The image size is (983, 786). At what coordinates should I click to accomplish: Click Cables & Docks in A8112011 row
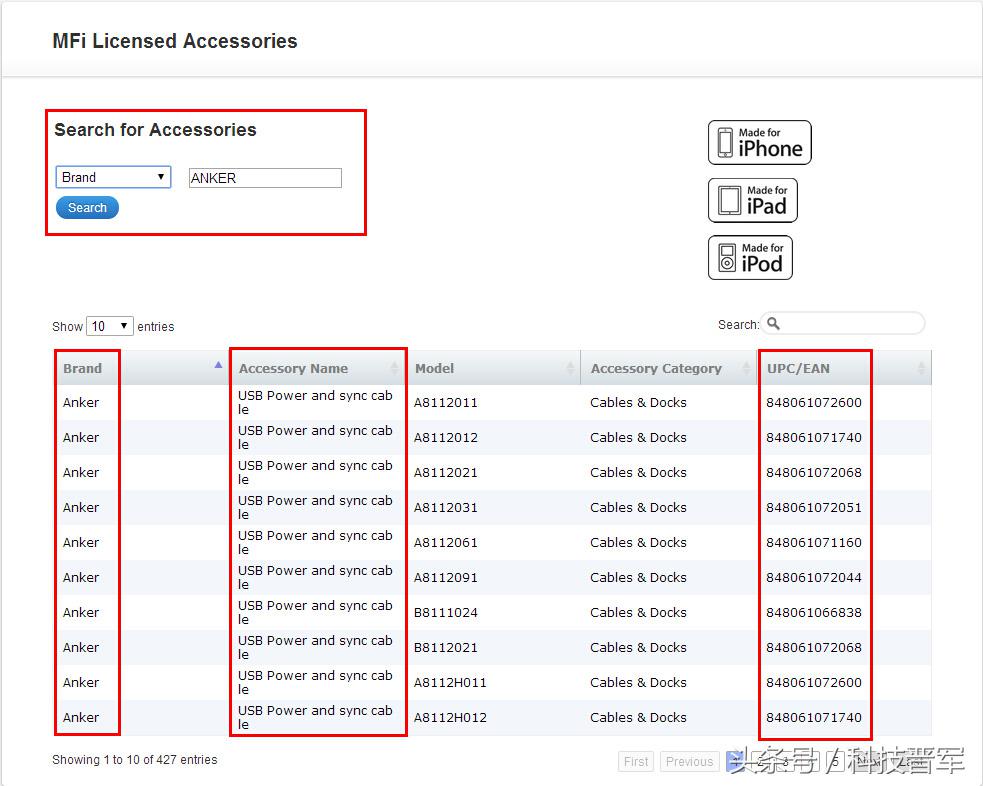pyautogui.click(x=638, y=402)
